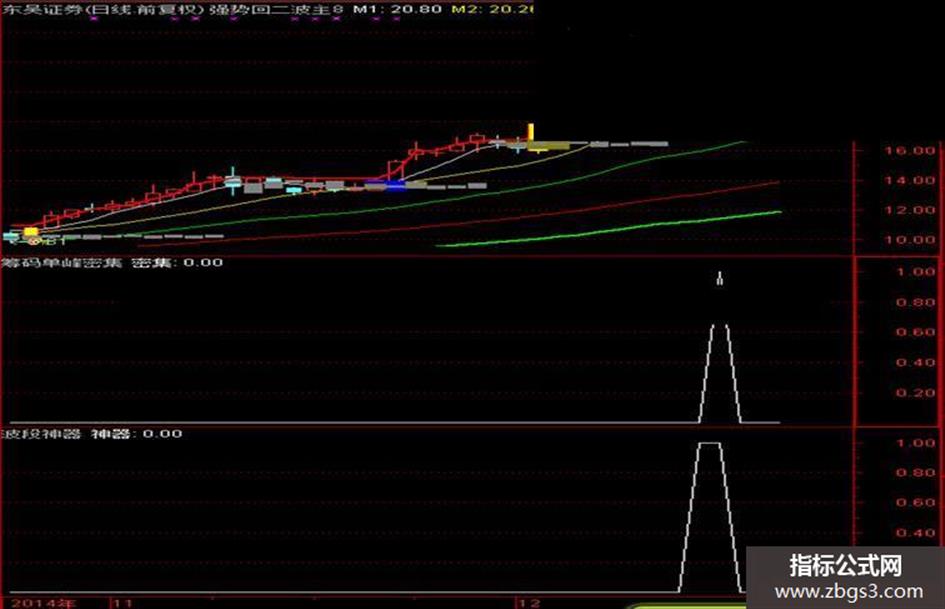The height and width of the screenshot is (609, 945).
Task: Click the 14.00 price axis label
Action: click(x=909, y=180)
